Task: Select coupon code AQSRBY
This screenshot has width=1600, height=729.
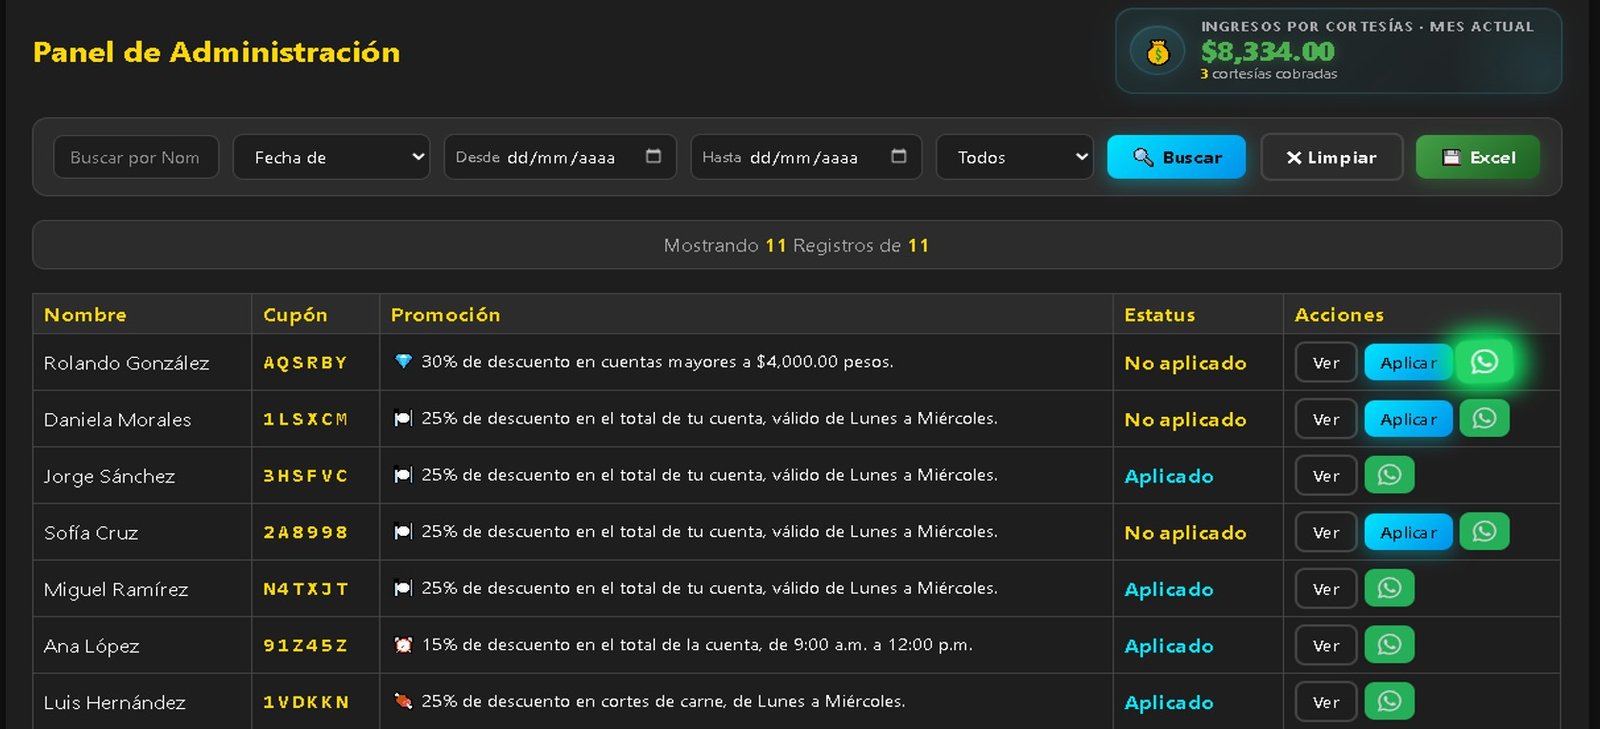Action: (x=305, y=362)
